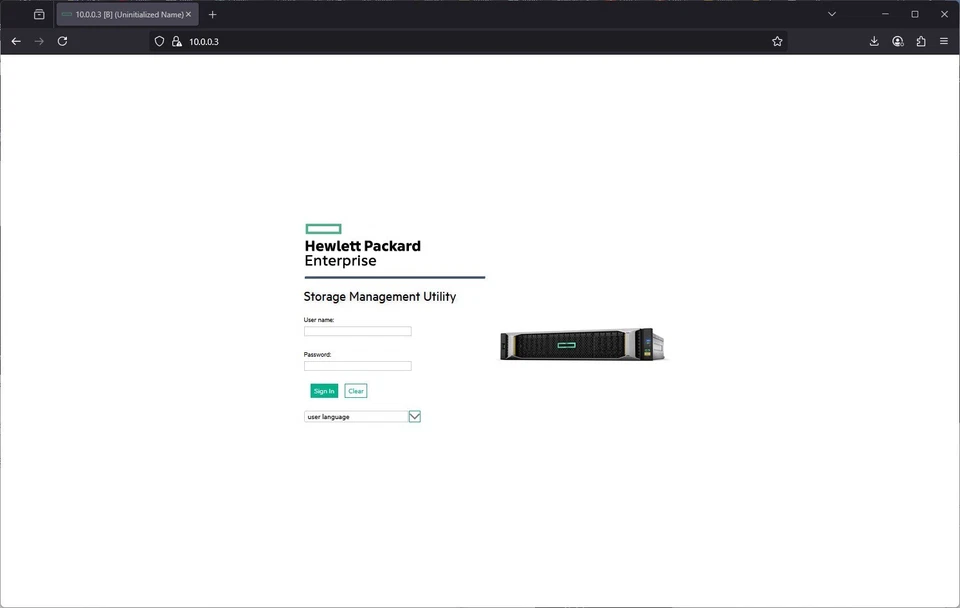Open the list-all-tabs chevron
This screenshot has width=960, height=608.
pyautogui.click(x=832, y=14)
